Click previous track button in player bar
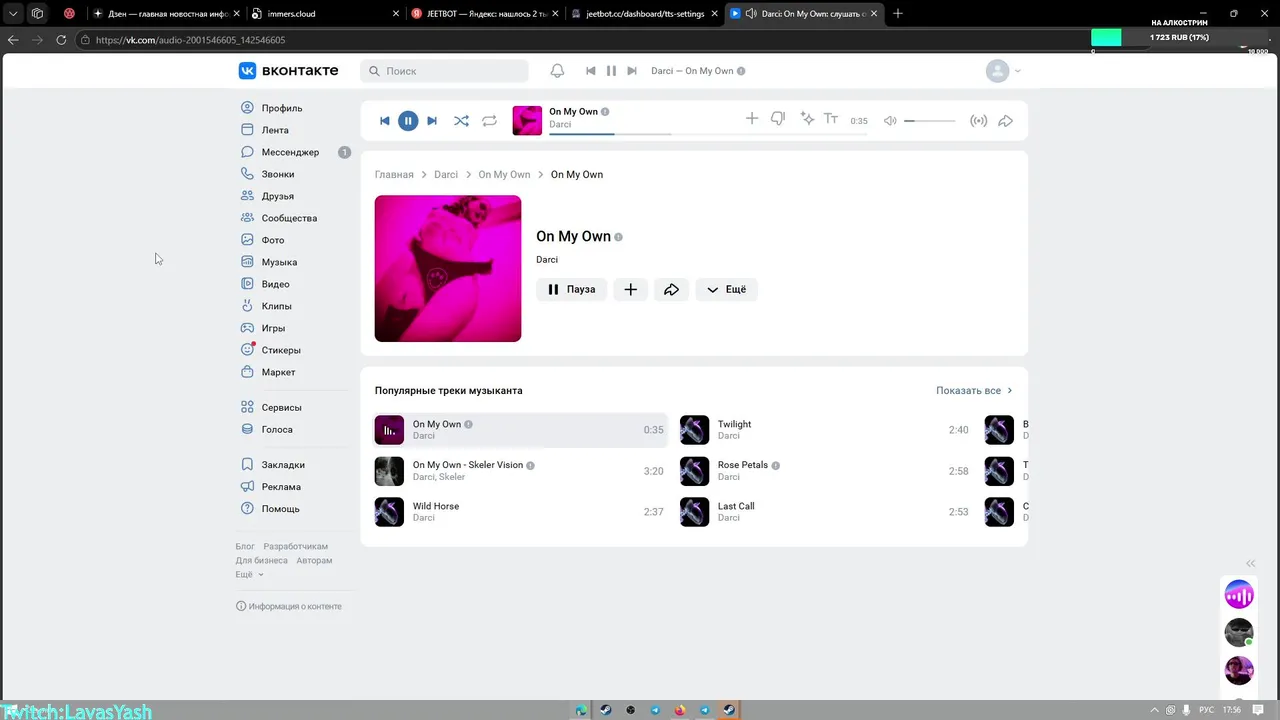This screenshot has height=720, width=1280. (385, 121)
